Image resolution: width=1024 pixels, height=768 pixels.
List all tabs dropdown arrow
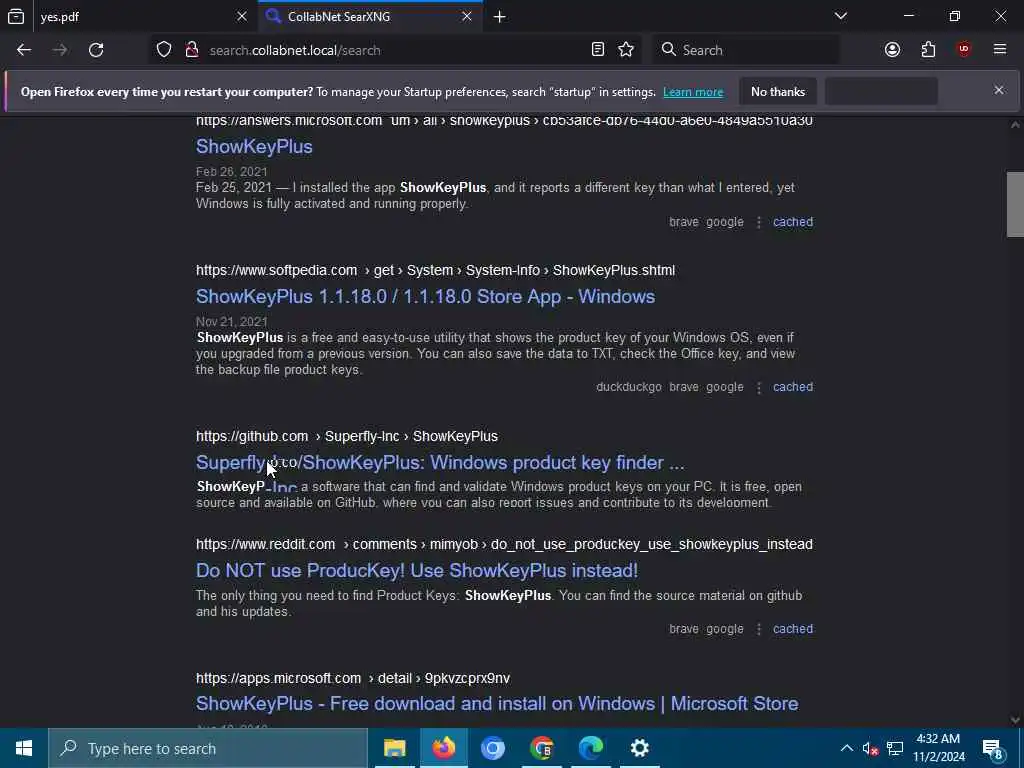[841, 16]
